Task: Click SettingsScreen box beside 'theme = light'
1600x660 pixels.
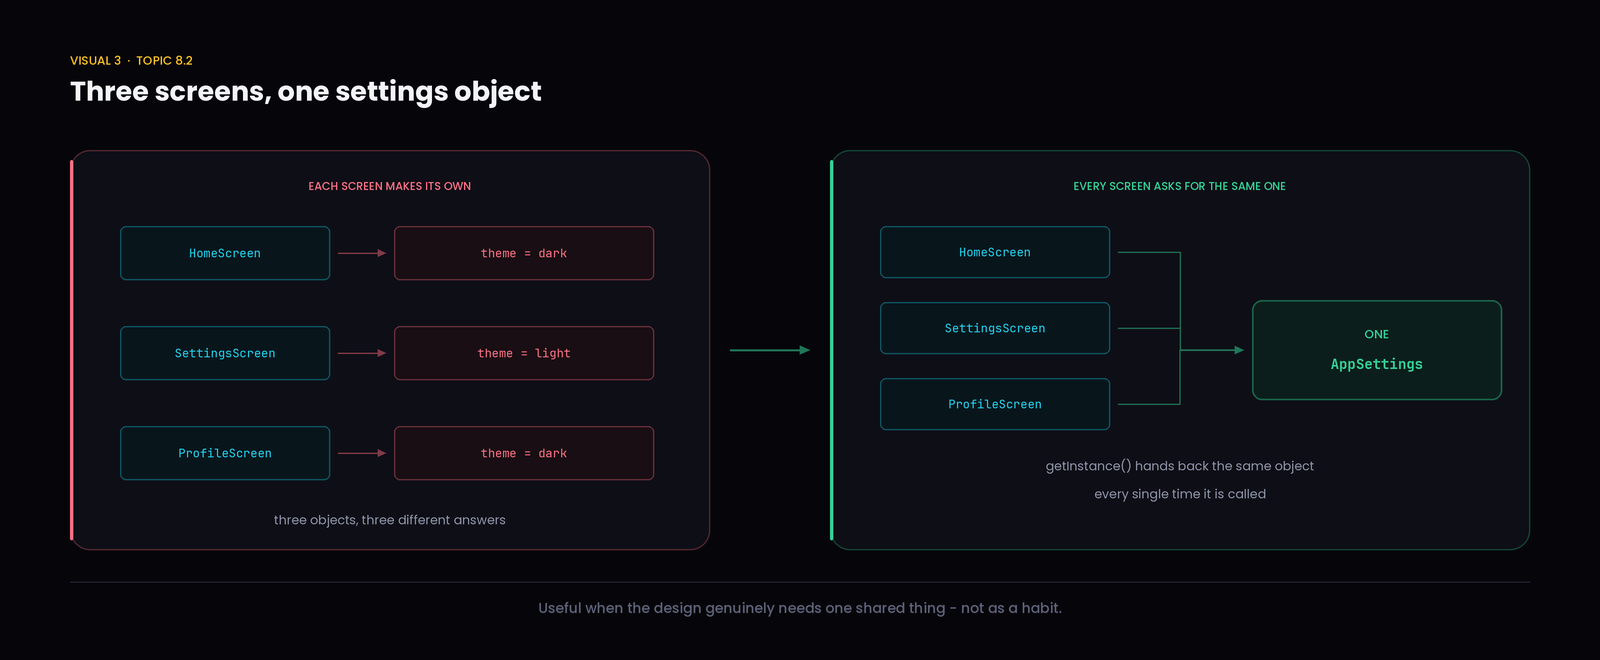Action: 225,353
